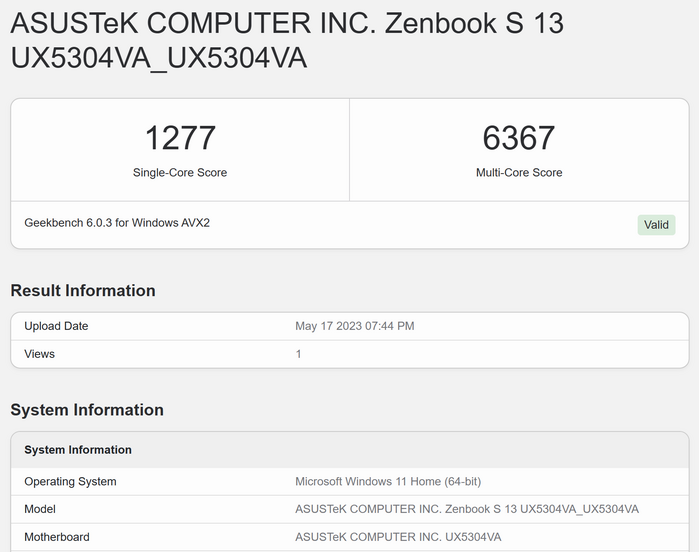
Task: Select Microsoft Windows 11 Home (64-bit) value
Action: [x=388, y=482]
